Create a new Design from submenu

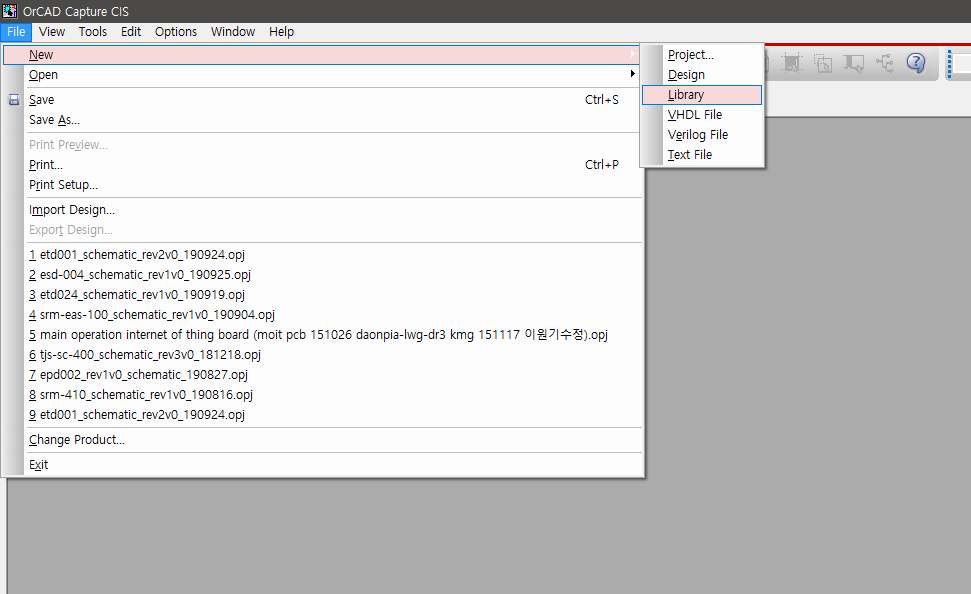pyautogui.click(x=702, y=74)
